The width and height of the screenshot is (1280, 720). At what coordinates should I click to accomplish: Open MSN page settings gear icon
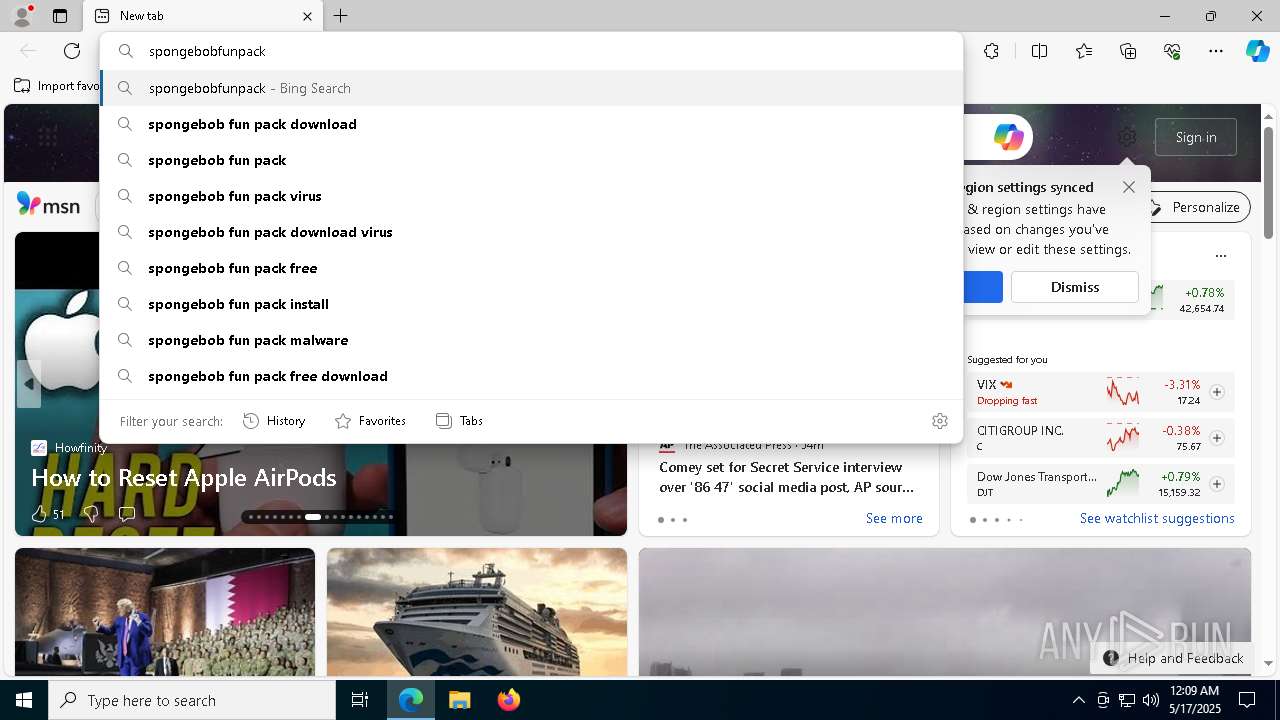click(x=1127, y=137)
